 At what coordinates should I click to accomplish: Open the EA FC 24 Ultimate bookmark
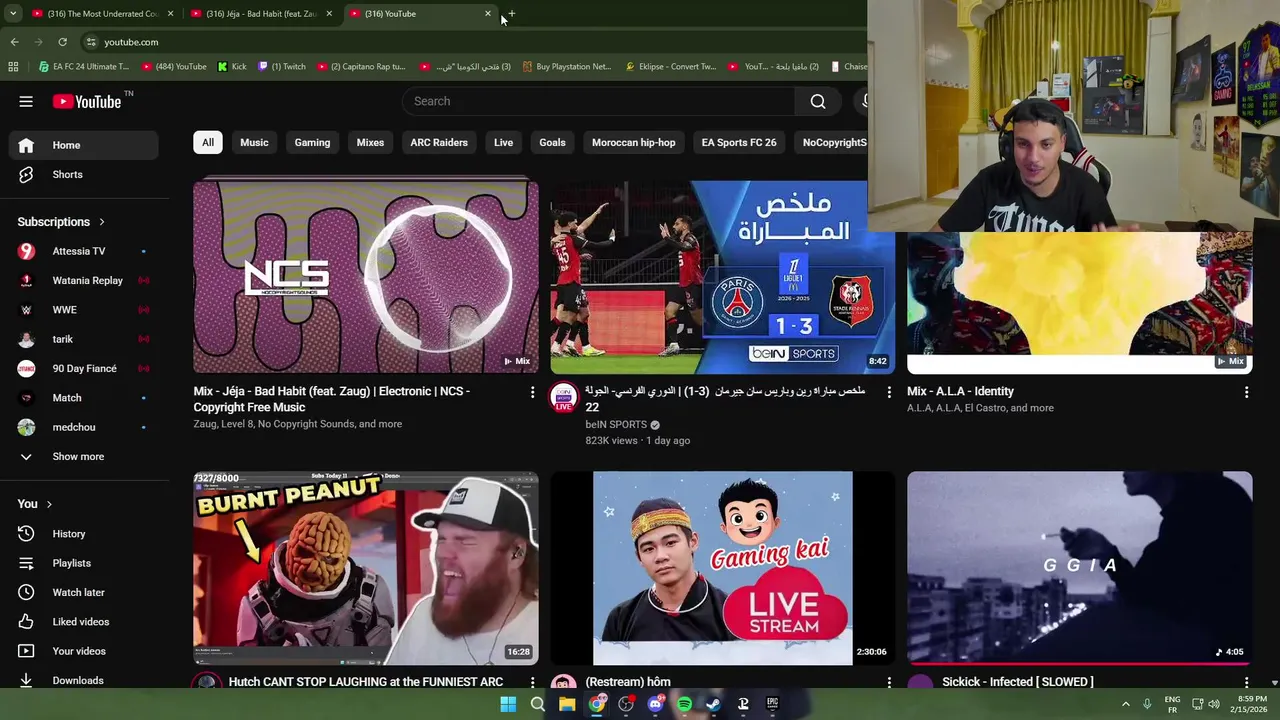click(x=84, y=67)
